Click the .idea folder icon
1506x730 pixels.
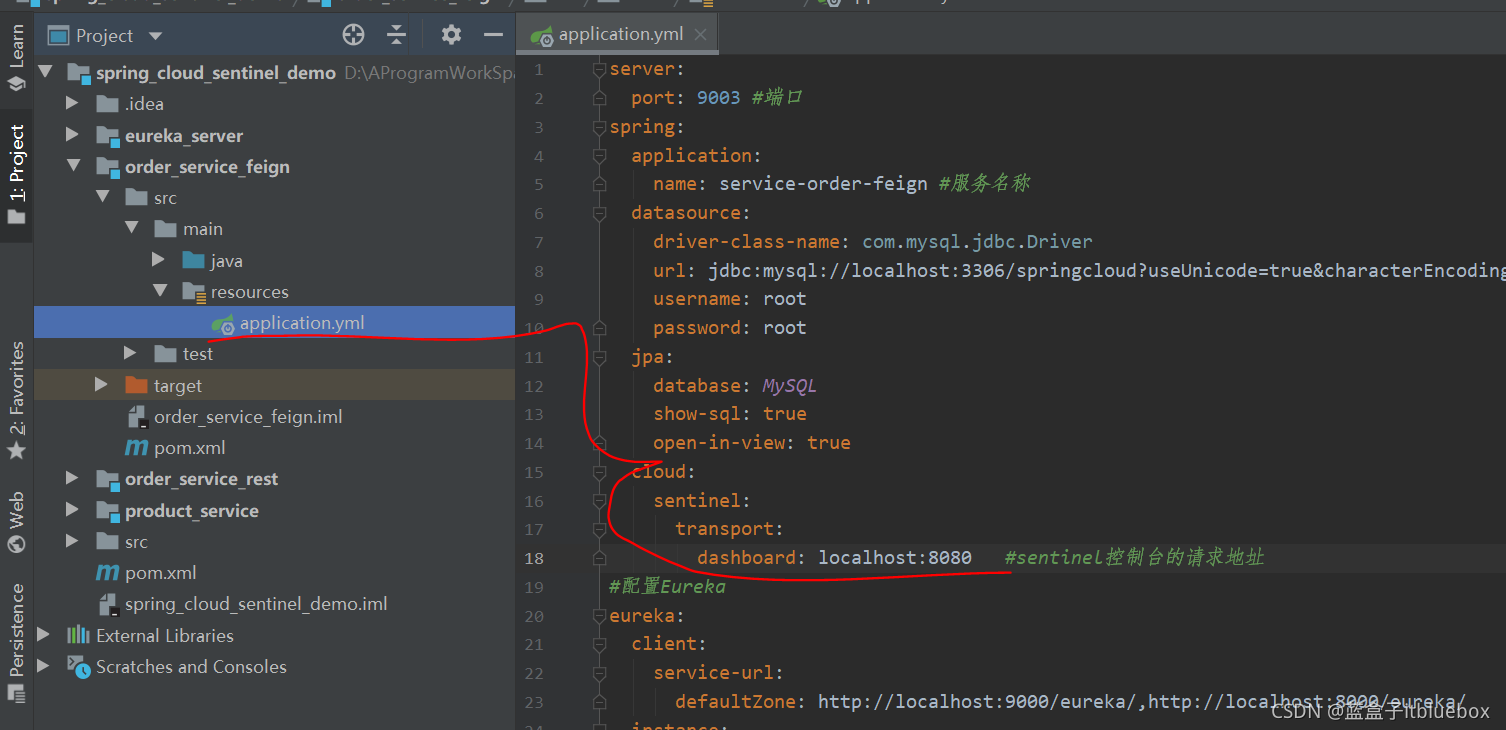coord(107,104)
